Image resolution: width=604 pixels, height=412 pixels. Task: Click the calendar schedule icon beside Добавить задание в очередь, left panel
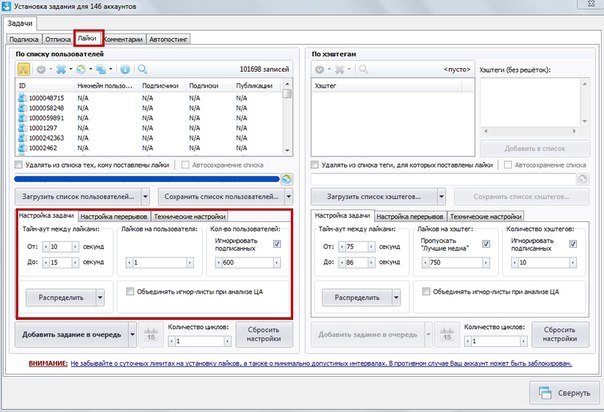tap(151, 334)
